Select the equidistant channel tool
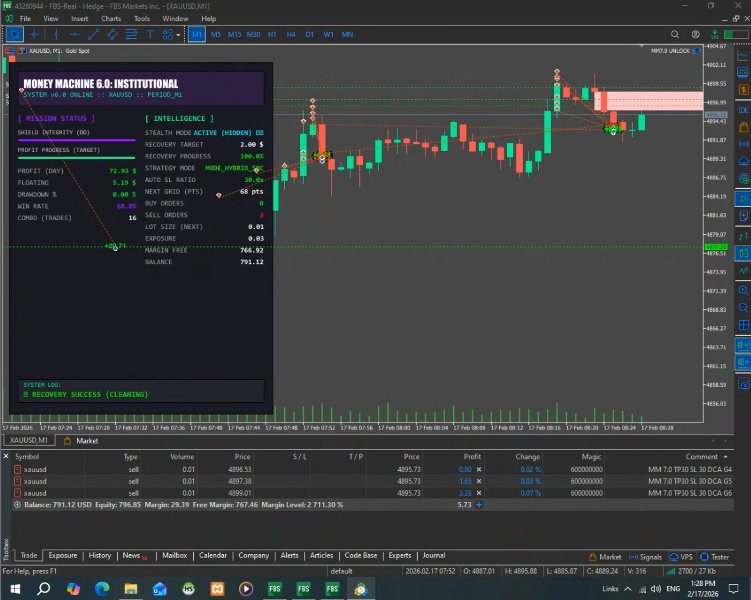Image resolution: width=751 pixels, height=600 pixels. tap(112, 34)
